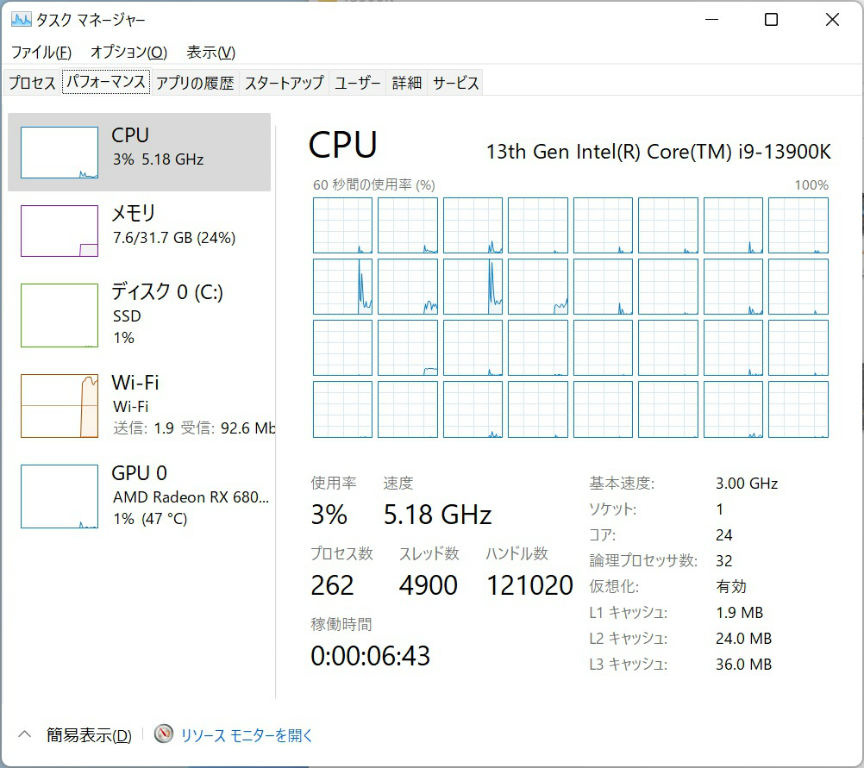Image resolution: width=864 pixels, height=768 pixels.
Task: Select the CPU usage graph thumbnail
Action: pos(60,153)
